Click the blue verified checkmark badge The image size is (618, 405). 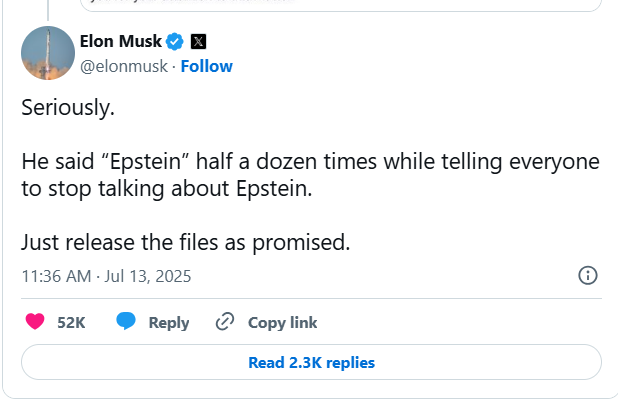[174, 42]
